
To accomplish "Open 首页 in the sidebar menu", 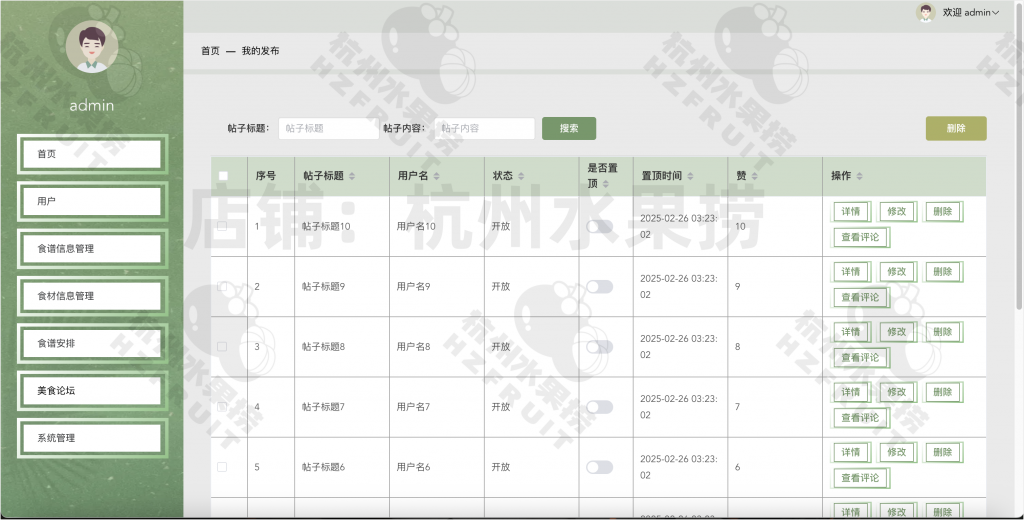I will [91, 154].
